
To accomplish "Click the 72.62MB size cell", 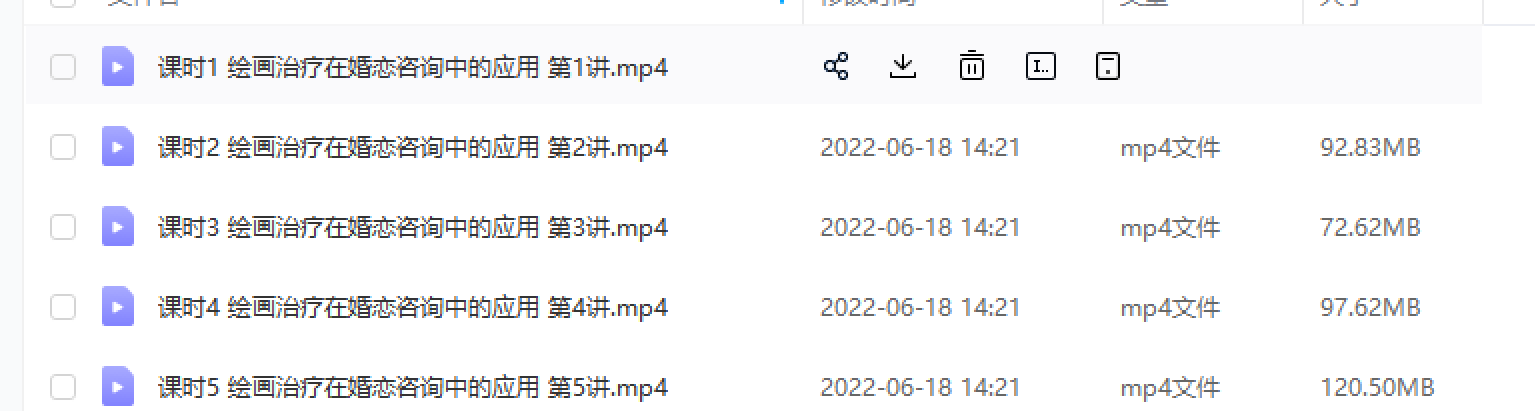I will tap(1370, 228).
